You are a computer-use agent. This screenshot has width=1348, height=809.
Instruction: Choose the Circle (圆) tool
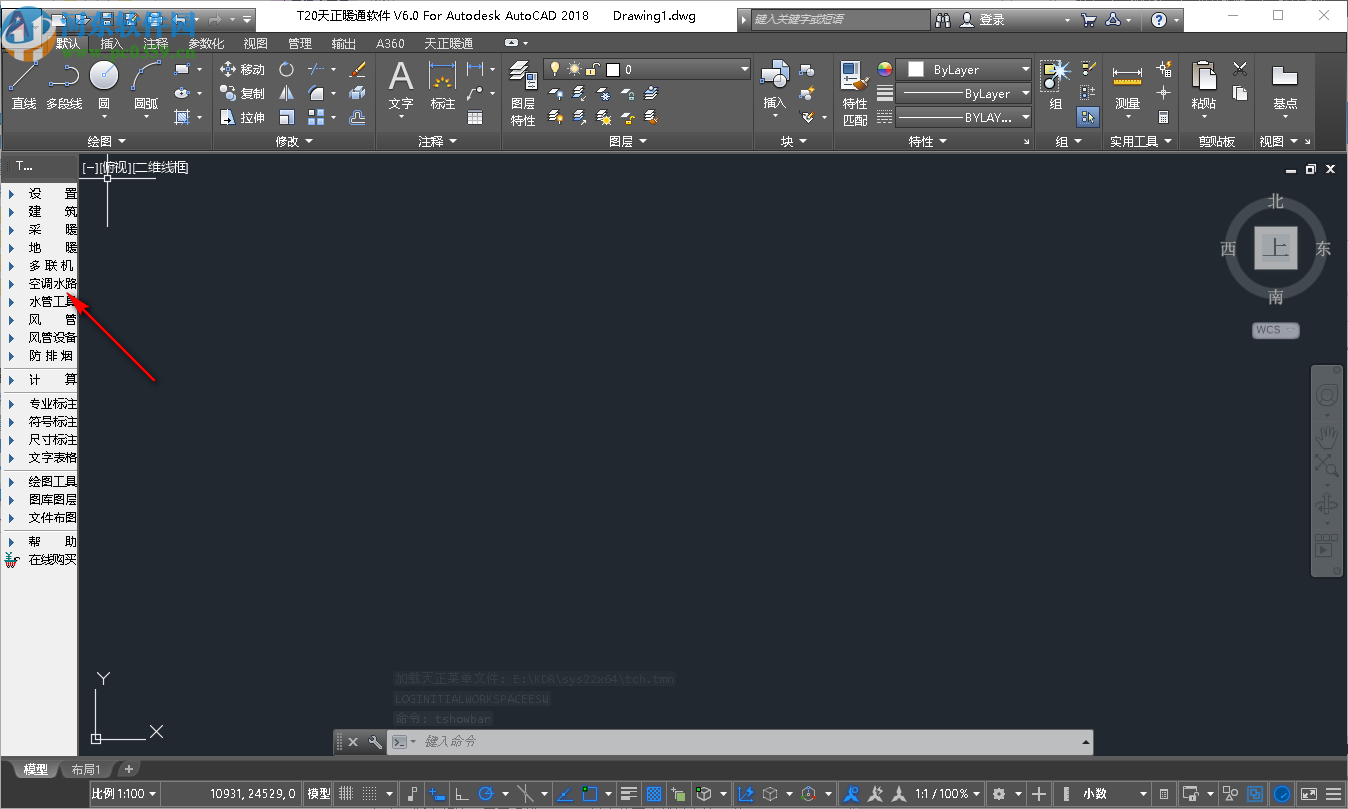[x=104, y=85]
